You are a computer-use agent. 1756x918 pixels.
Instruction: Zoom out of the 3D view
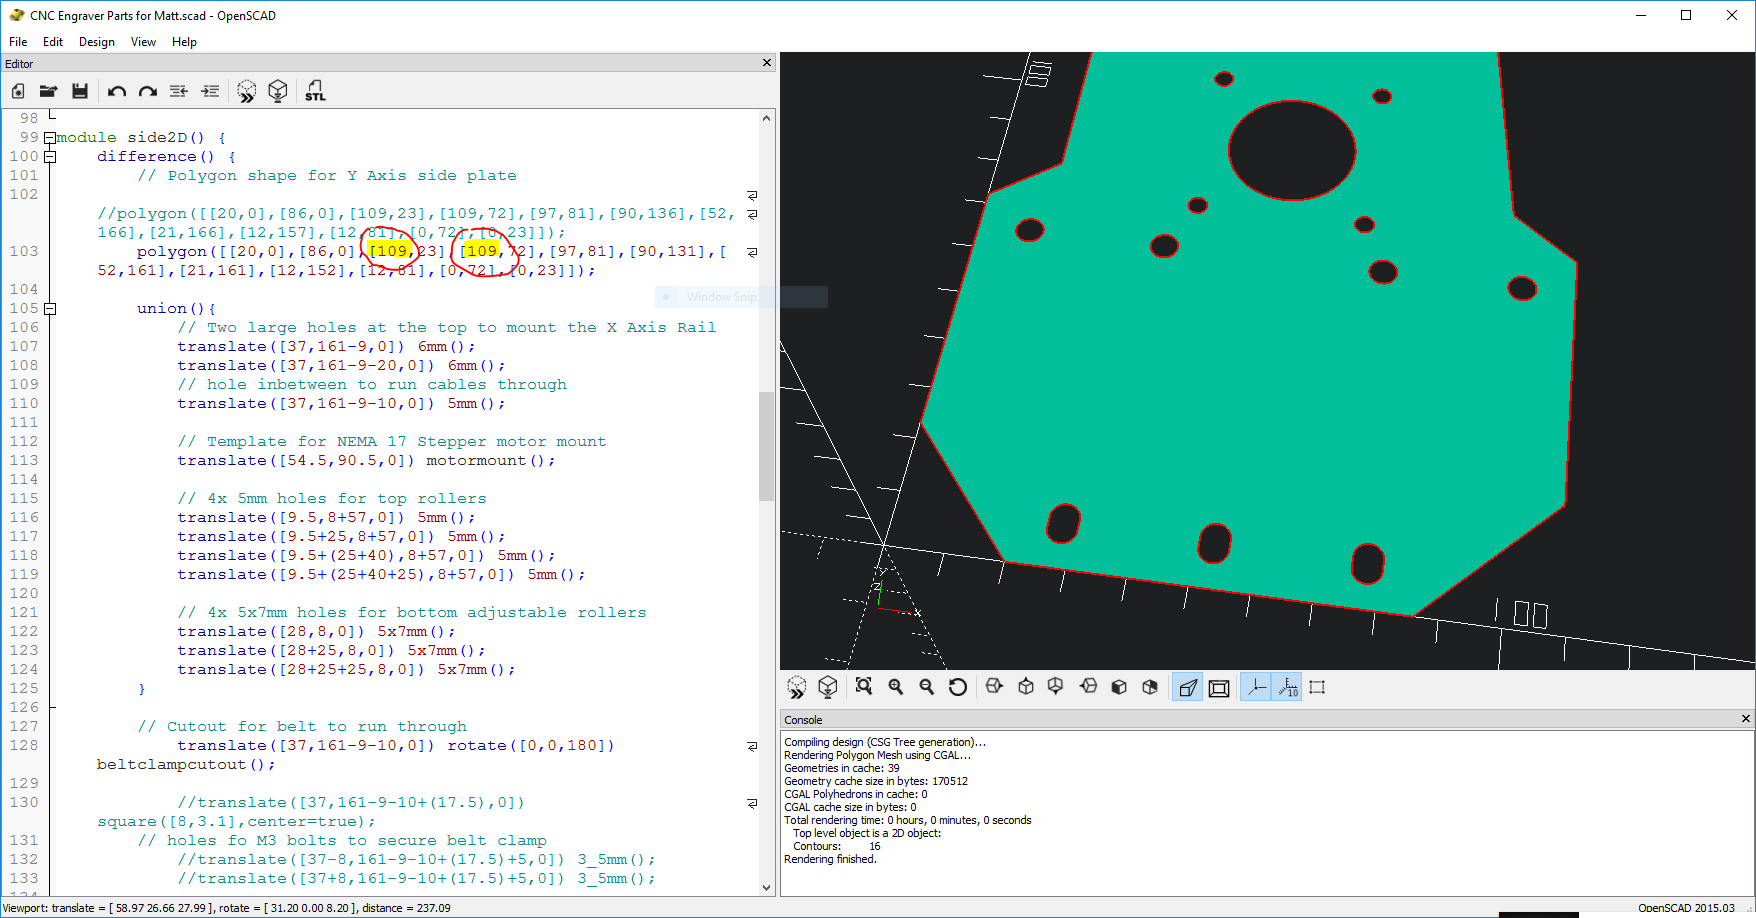pyautogui.click(x=927, y=687)
